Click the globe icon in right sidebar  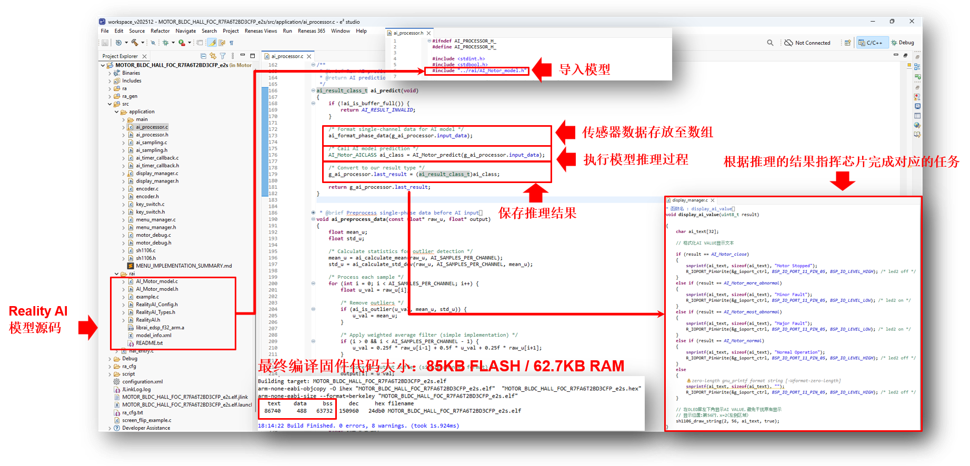point(917,125)
